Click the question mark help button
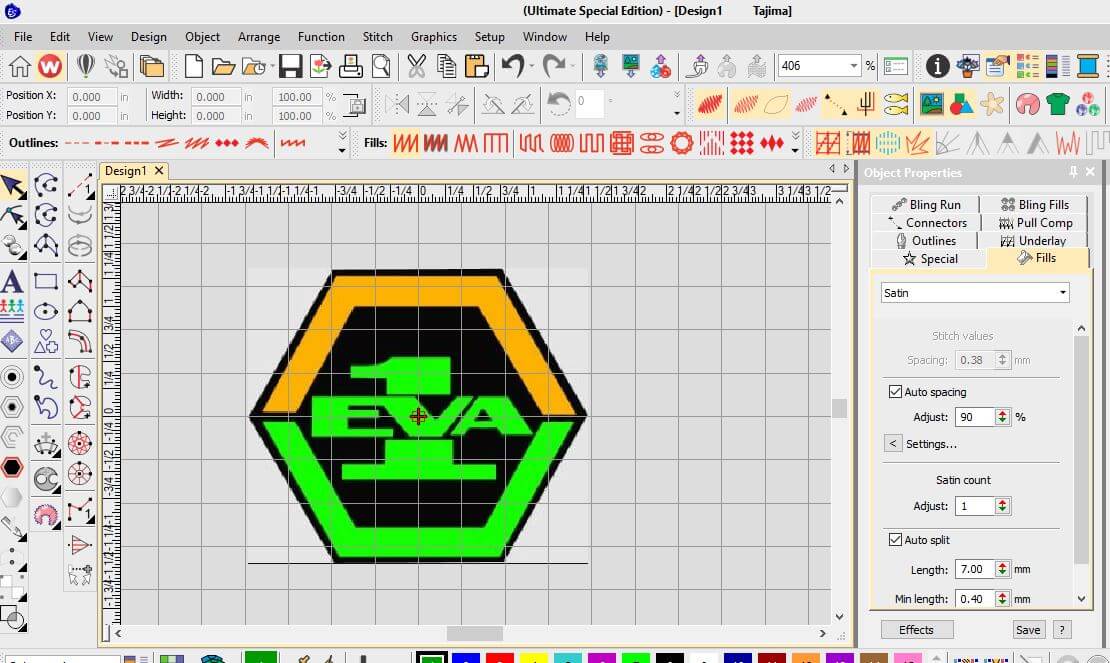 pyautogui.click(x=1061, y=630)
